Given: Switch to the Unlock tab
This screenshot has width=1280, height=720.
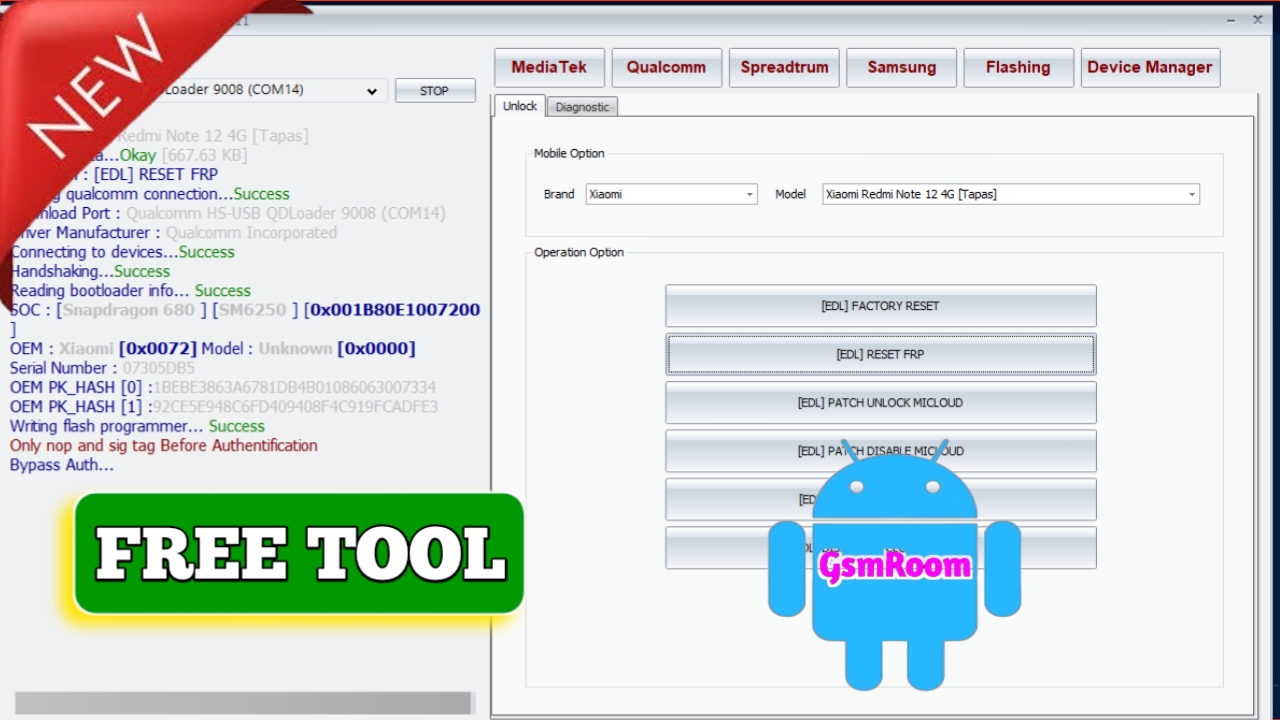Looking at the screenshot, I should tap(519, 106).
